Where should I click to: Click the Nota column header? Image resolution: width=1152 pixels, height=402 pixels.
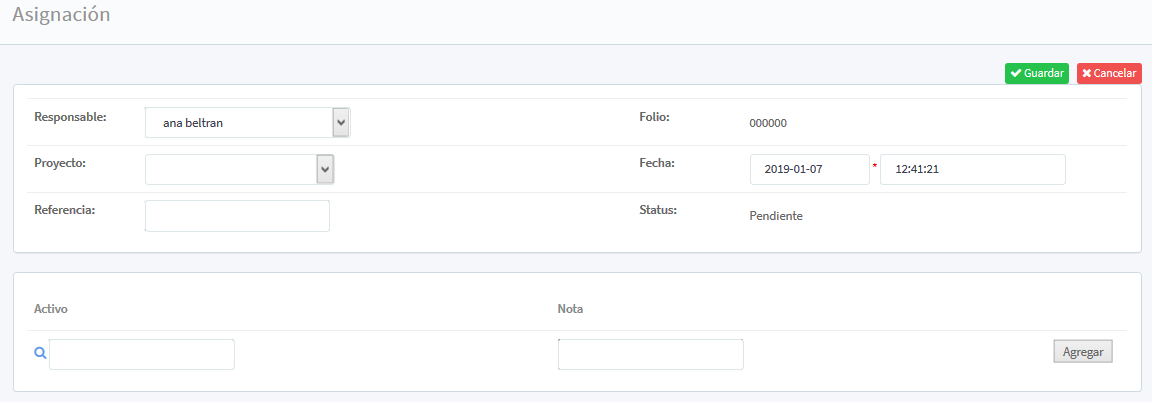pyautogui.click(x=570, y=309)
